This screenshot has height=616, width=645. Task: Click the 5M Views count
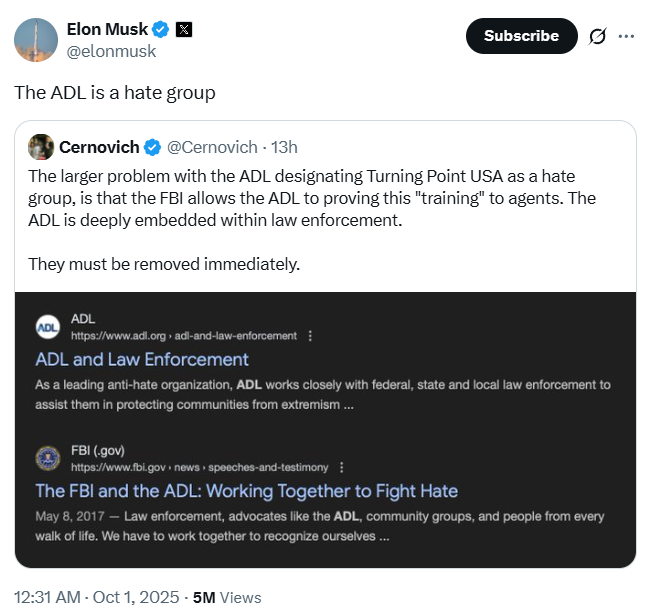(x=227, y=597)
